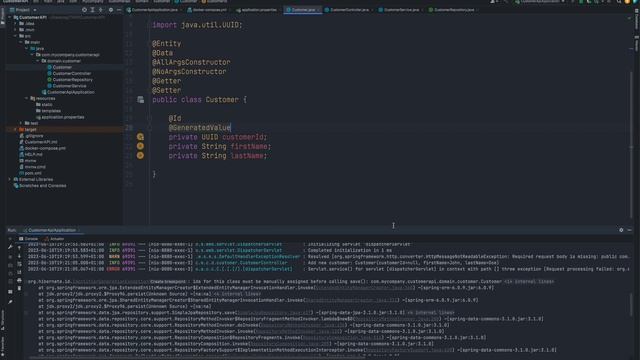The height and width of the screenshot is (360, 640).
Task: Place cursor after @GeneratedValue annotation
Action: pyautogui.click(x=231, y=128)
